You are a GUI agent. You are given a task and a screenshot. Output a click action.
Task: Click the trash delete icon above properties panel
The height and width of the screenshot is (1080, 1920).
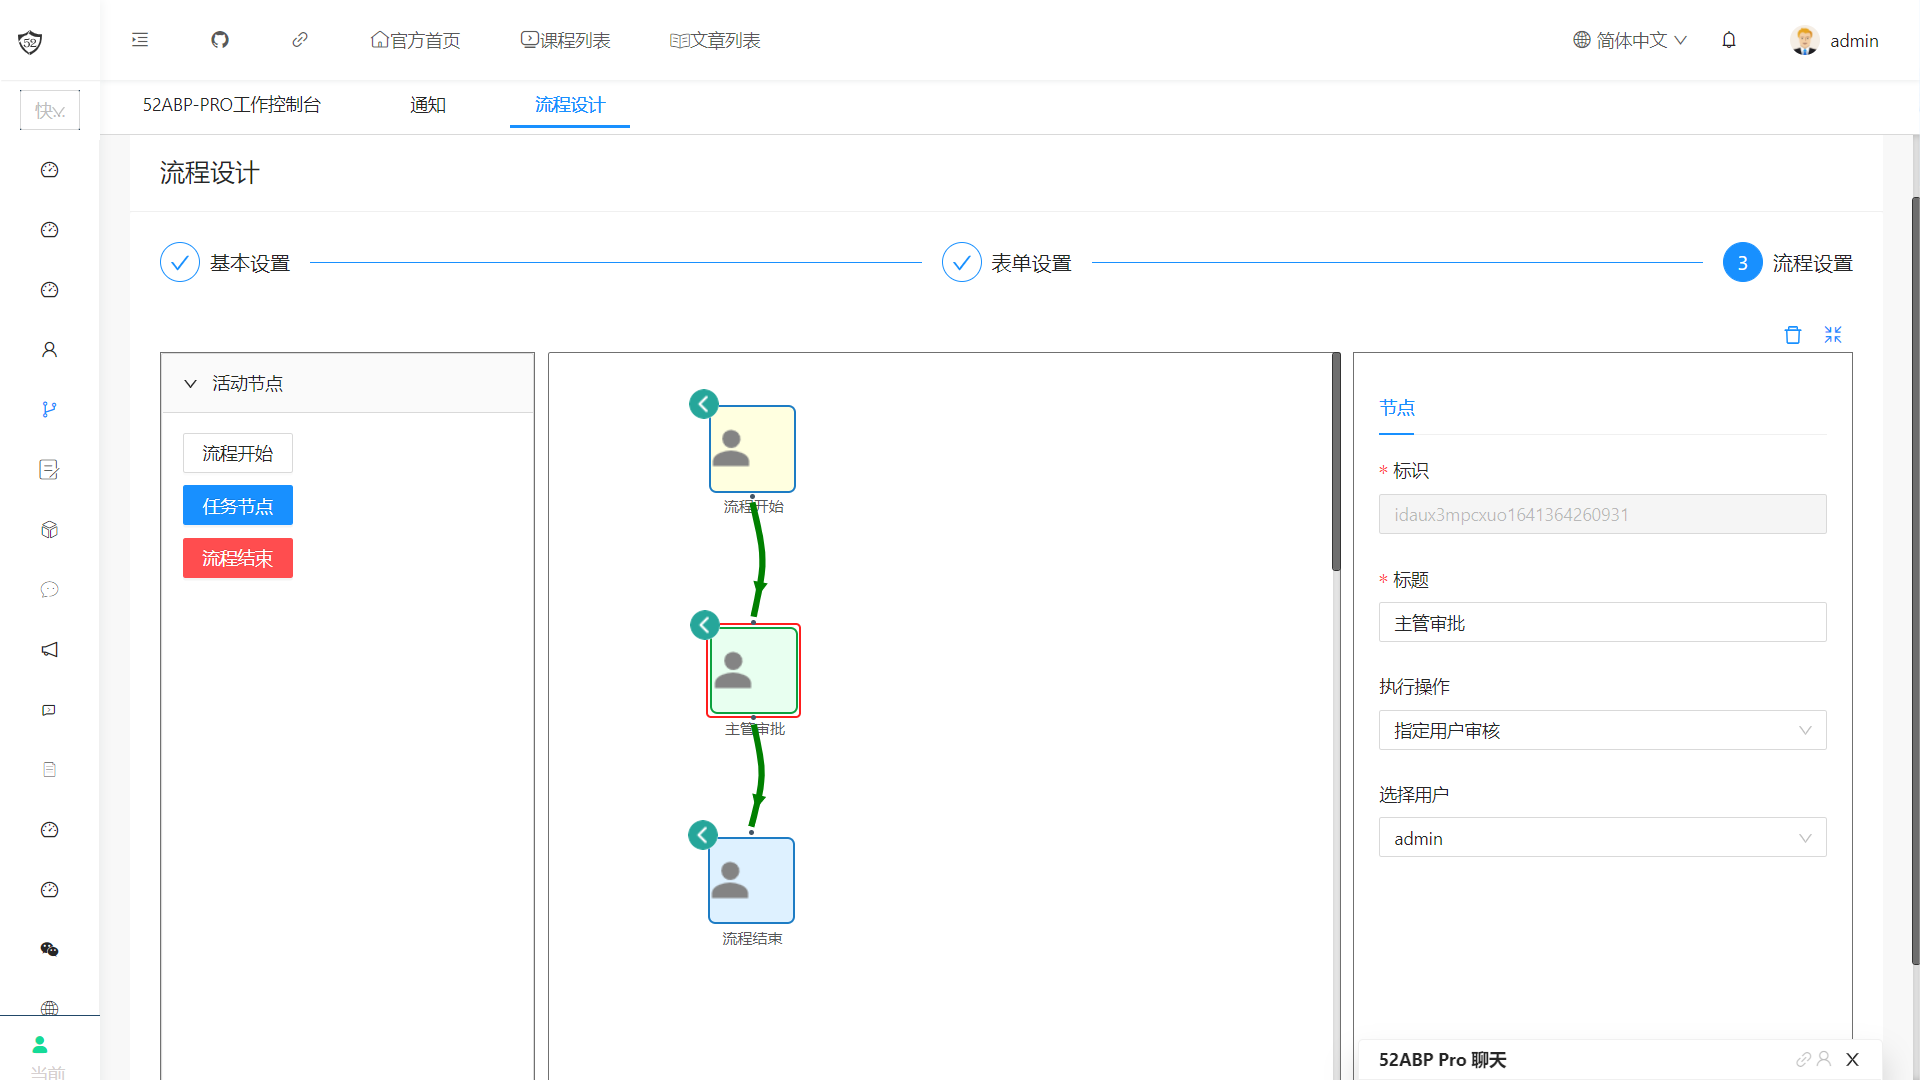click(1793, 335)
